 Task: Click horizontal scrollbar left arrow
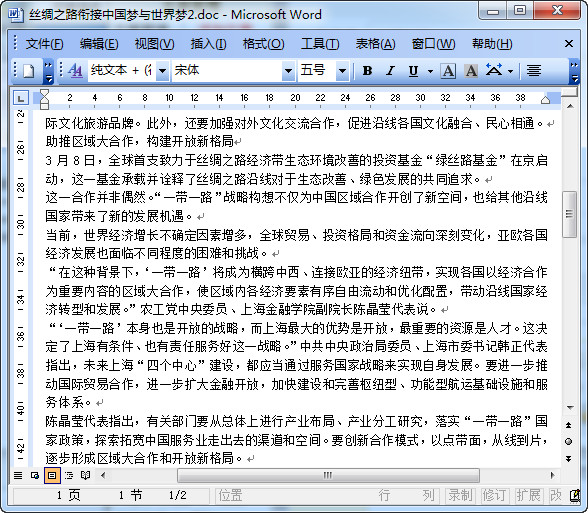pos(103,476)
